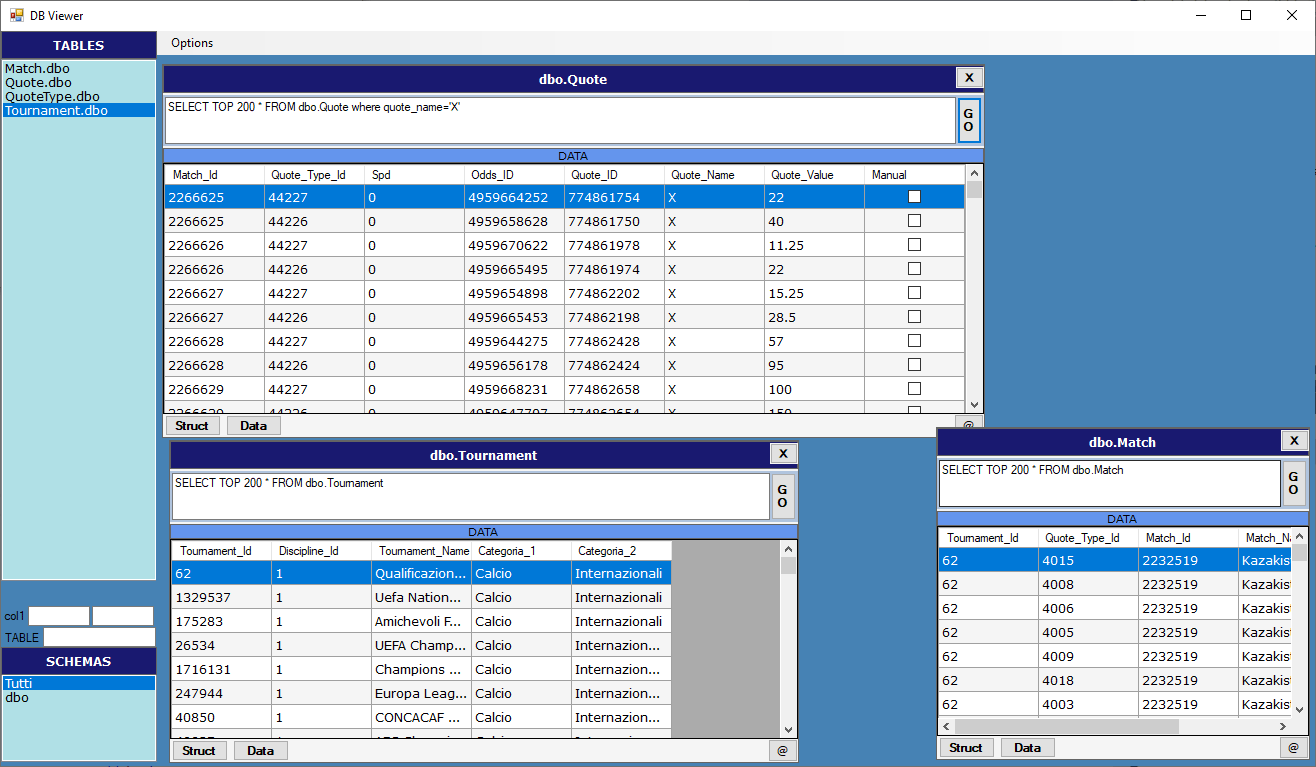Select the Tutti schema entry

pyautogui.click(x=79, y=683)
